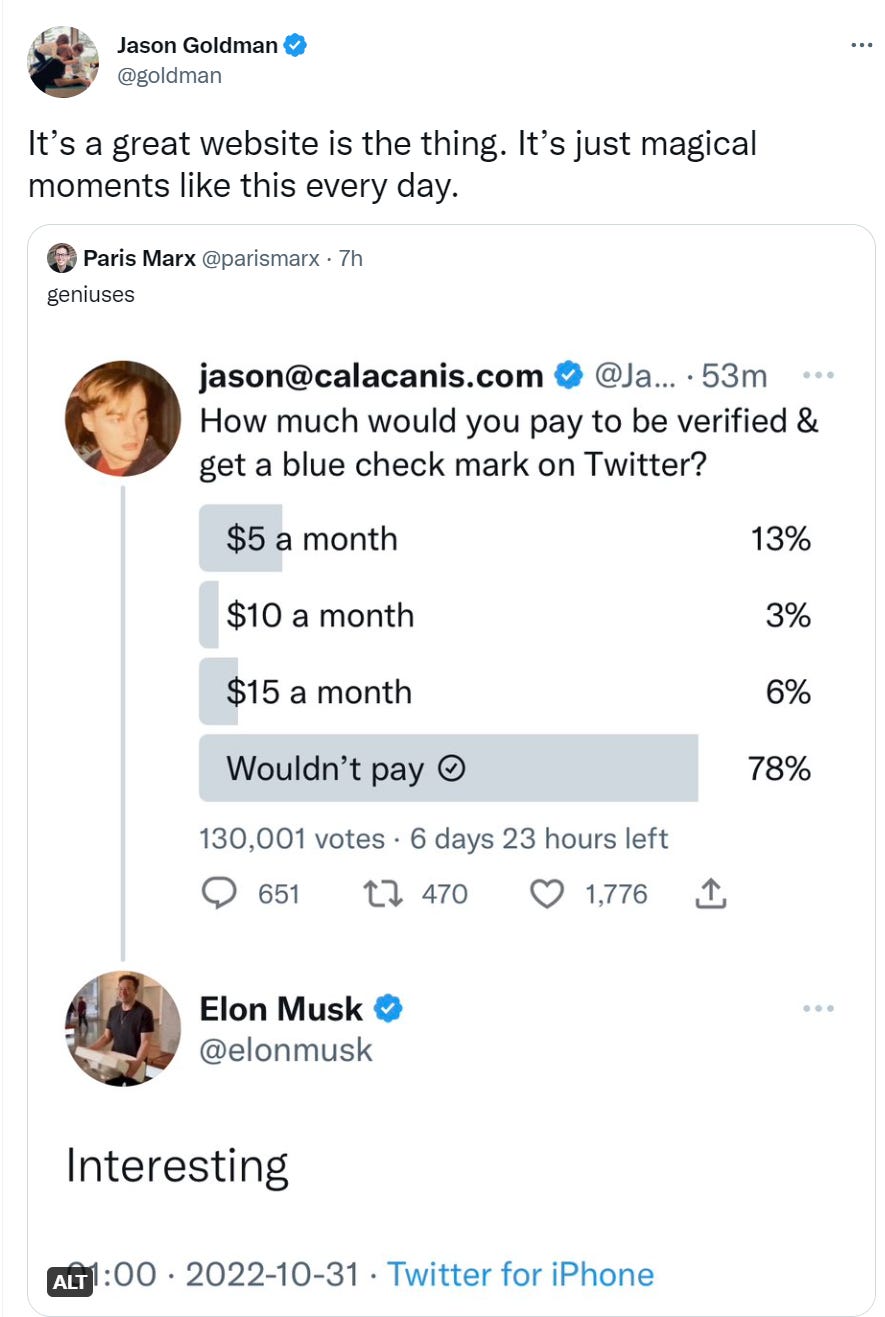
Task: Open the more options menu on Goldman's tweet
Action: [861, 45]
